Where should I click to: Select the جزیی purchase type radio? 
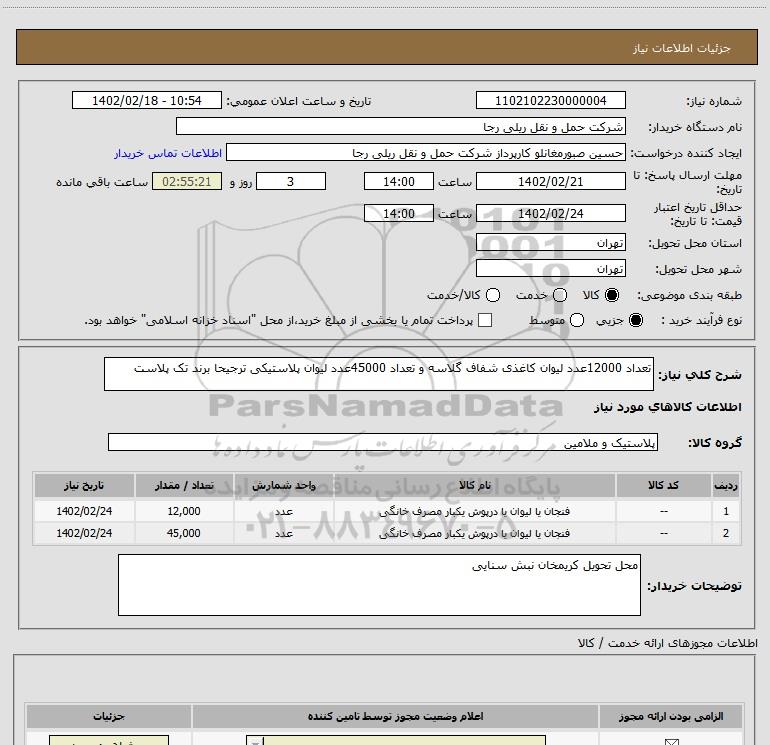636,320
